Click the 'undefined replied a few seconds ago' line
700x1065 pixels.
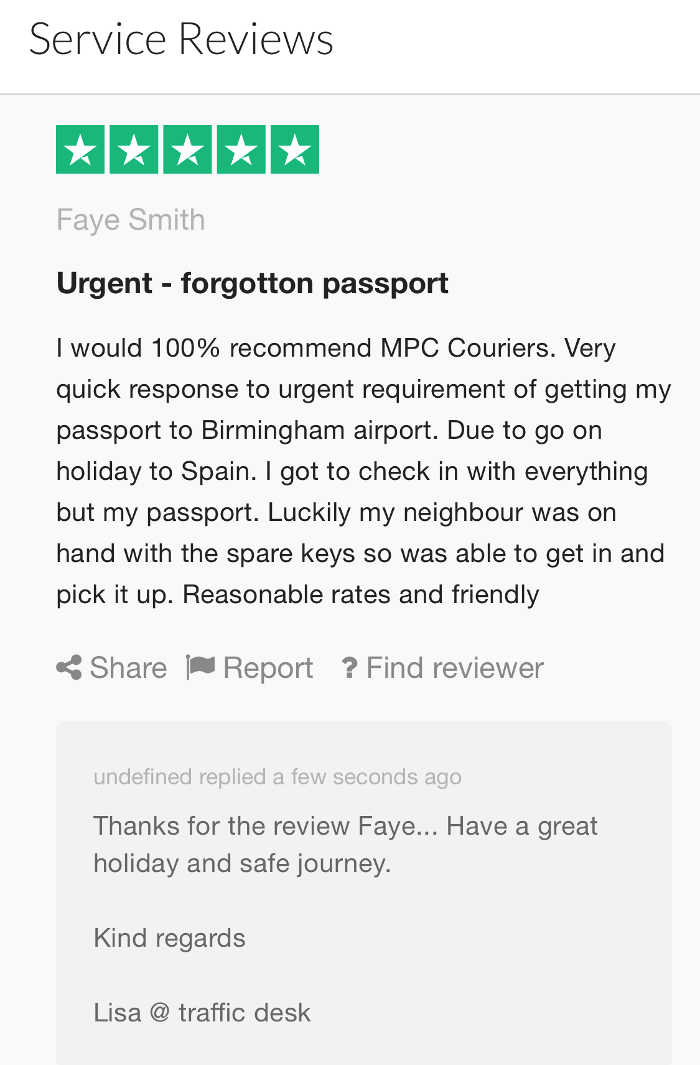tap(277, 777)
